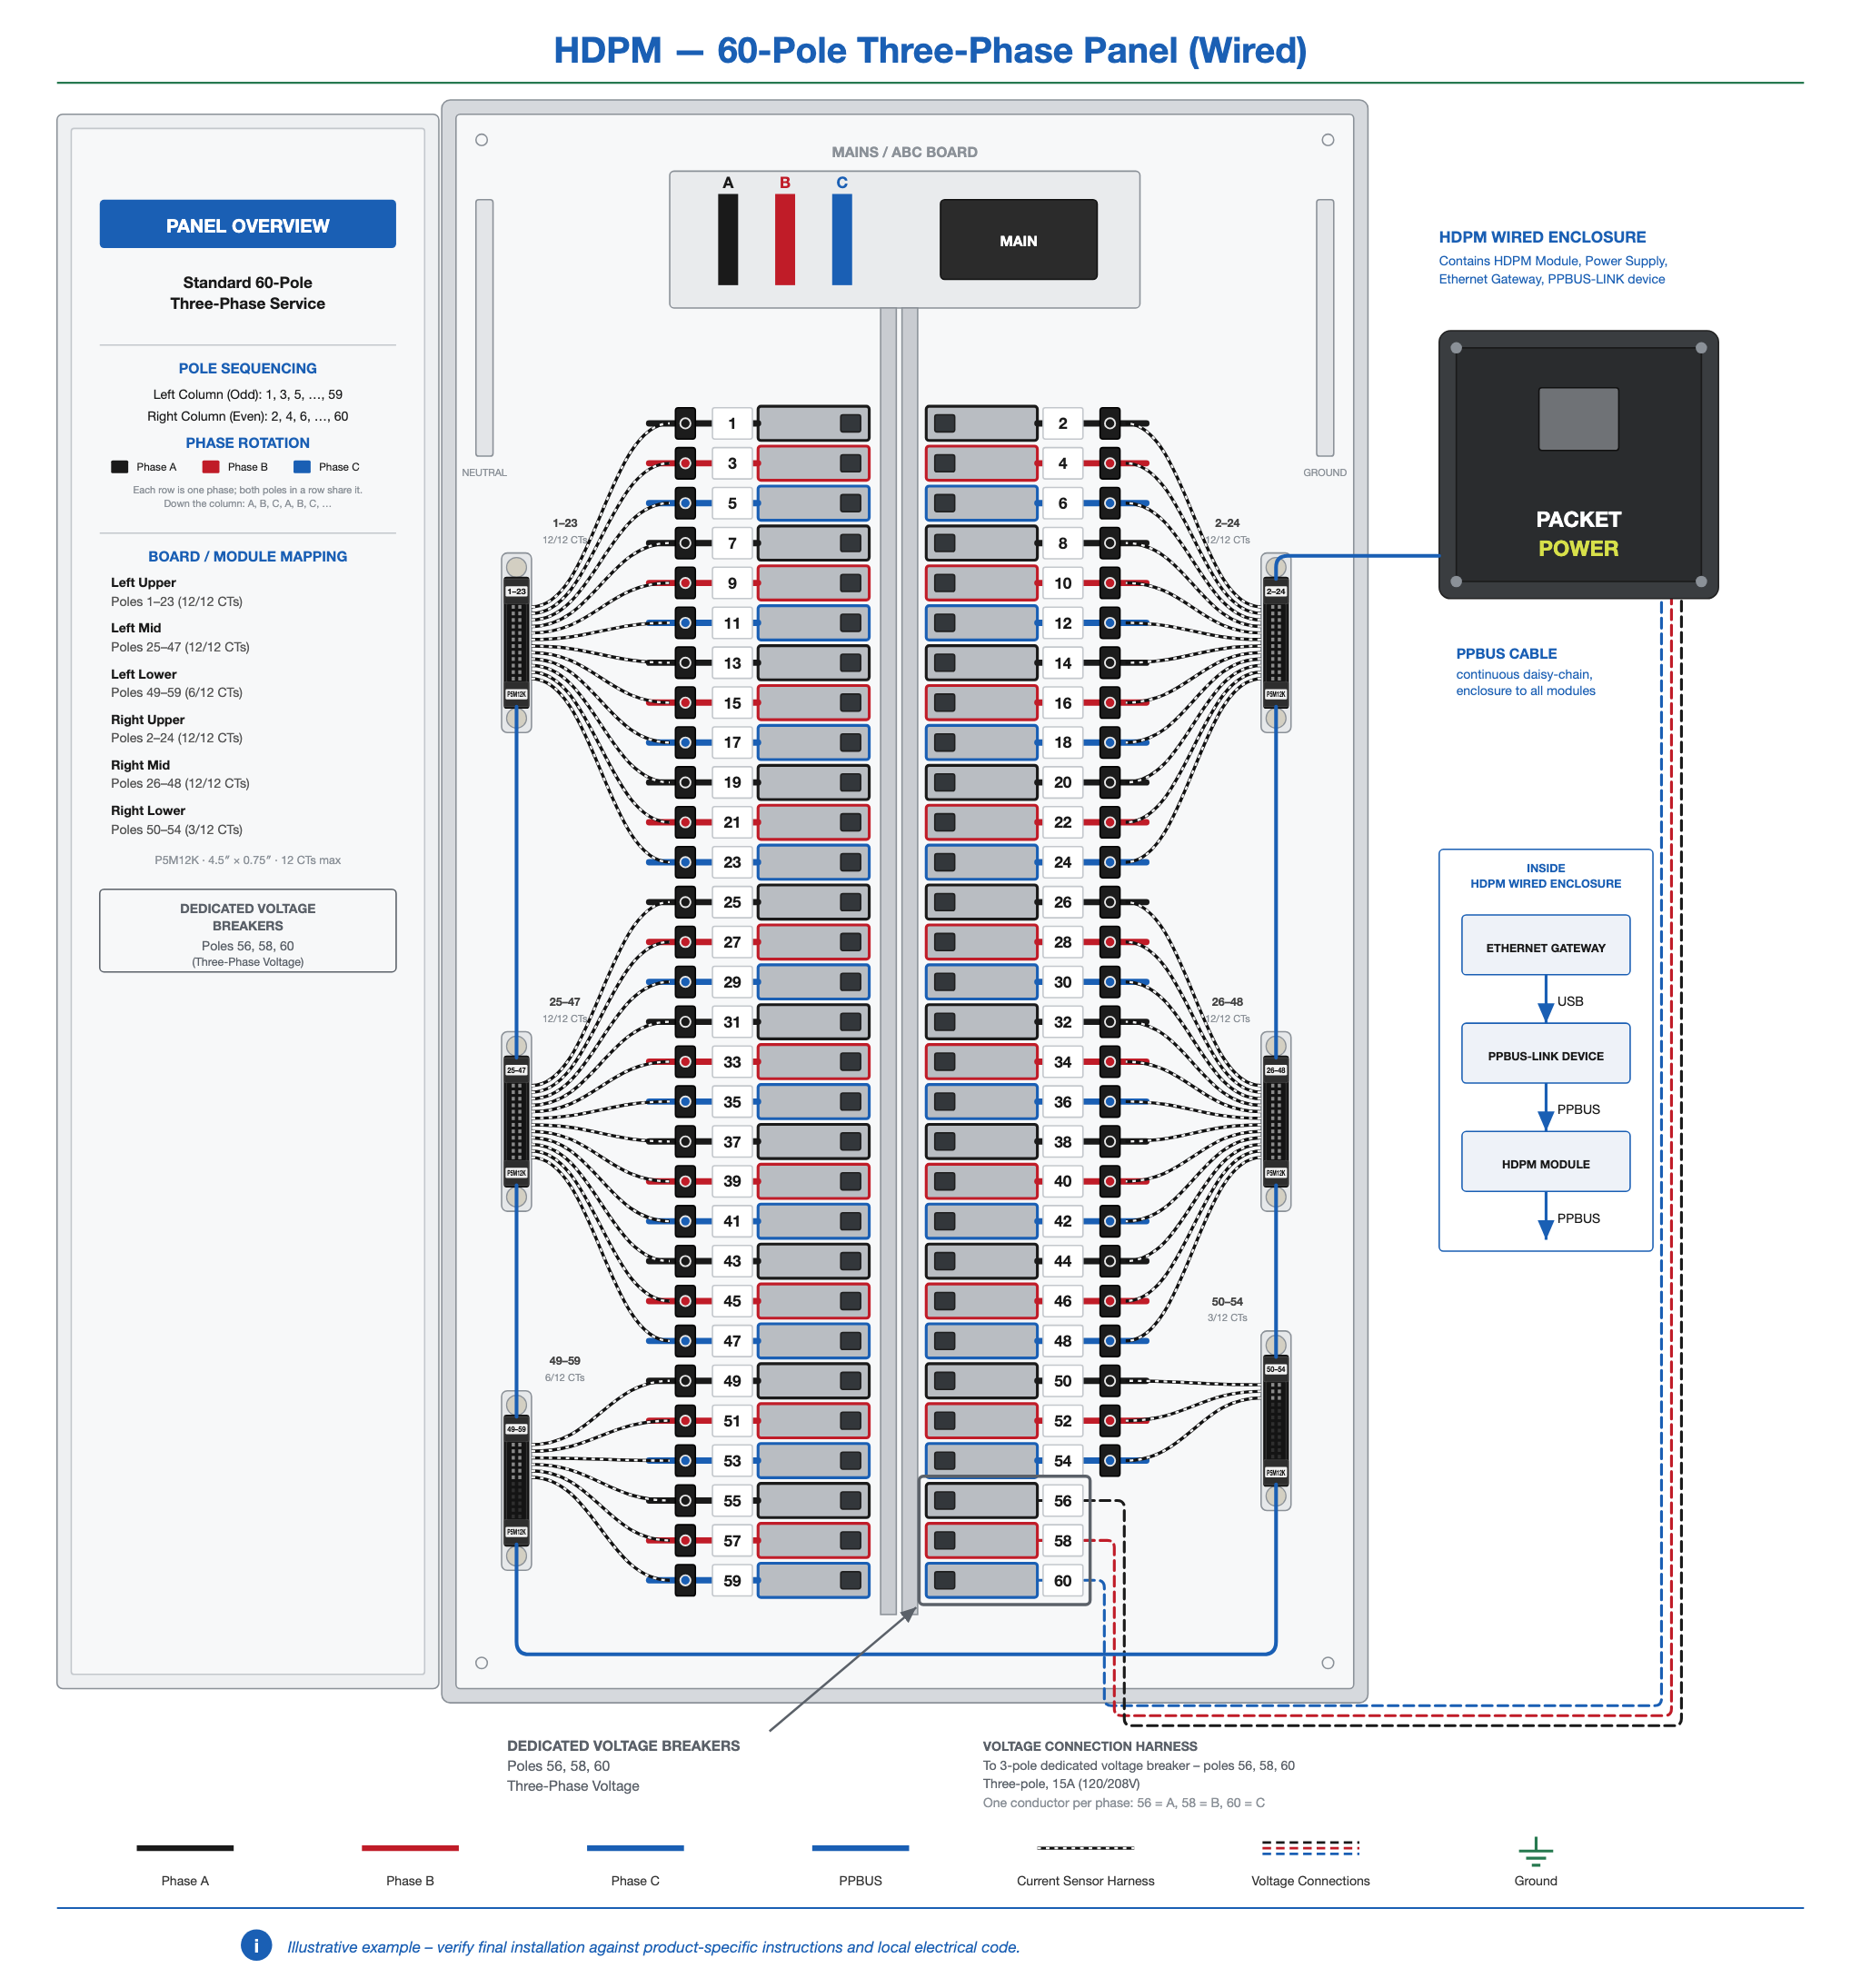Click the PANEL OVERVIEW header
The width and height of the screenshot is (1861, 1988).
coord(247,224)
